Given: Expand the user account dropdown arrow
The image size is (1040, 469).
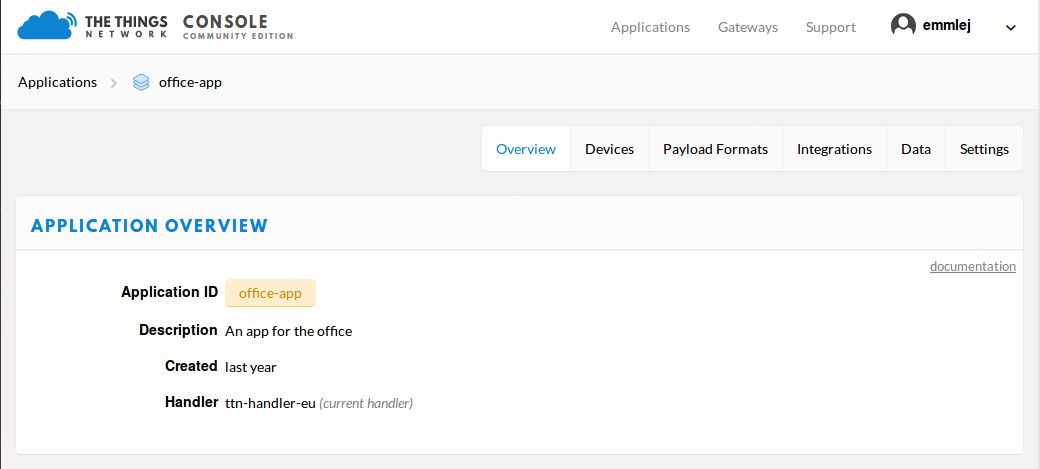Looking at the screenshot, I should coord(1011,28).
